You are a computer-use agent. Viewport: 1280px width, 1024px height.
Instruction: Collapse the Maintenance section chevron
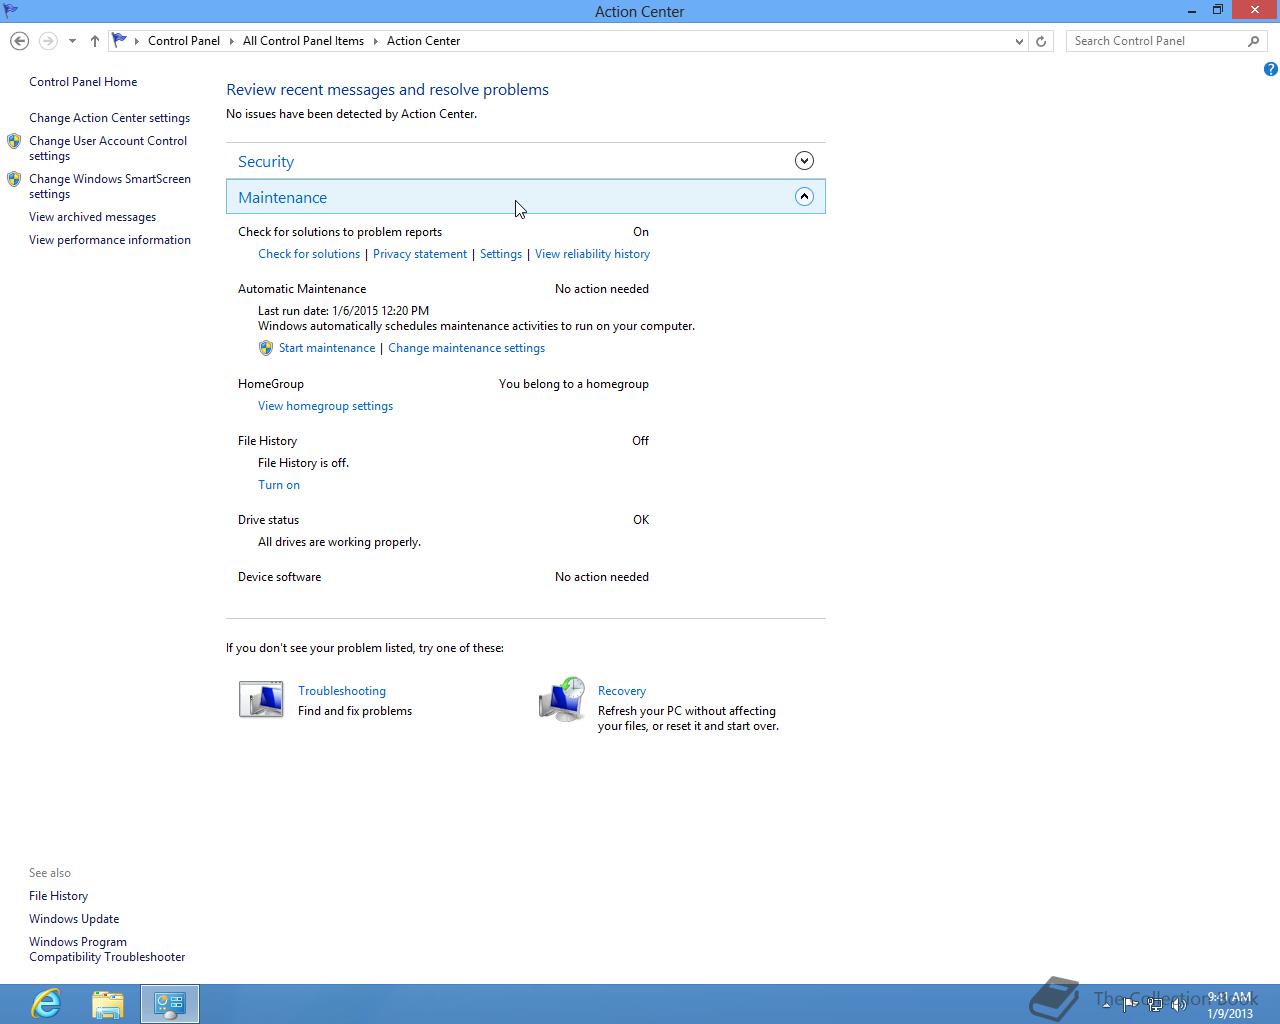tap(804, 197)
